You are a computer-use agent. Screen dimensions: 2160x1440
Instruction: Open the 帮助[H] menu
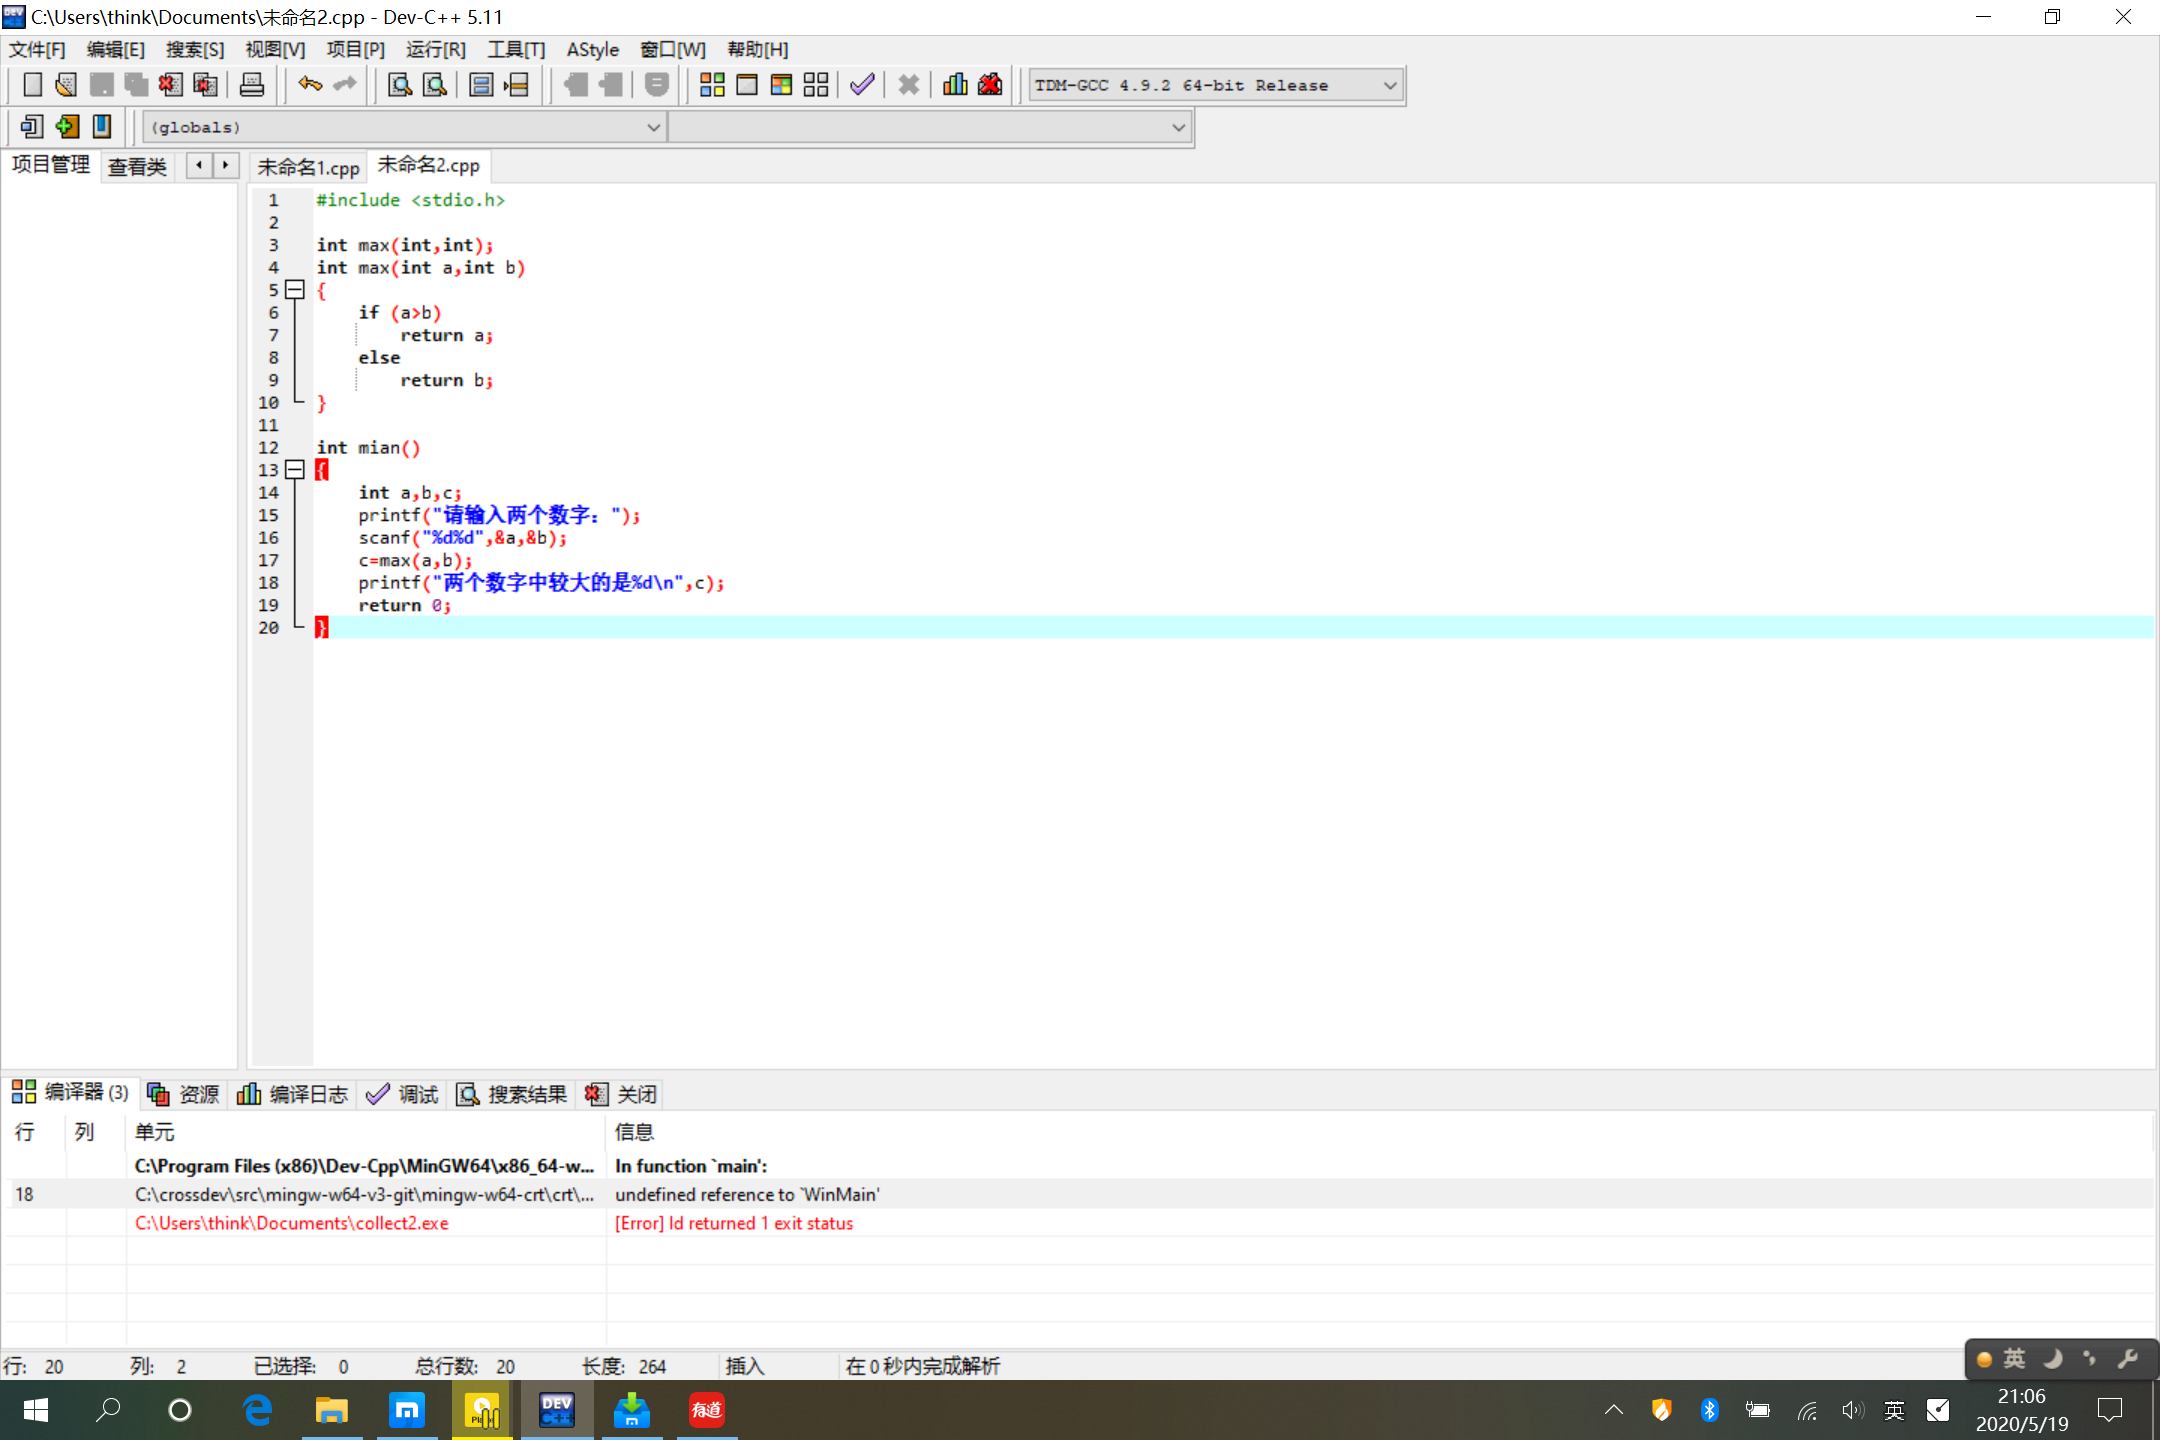(758, 50)
